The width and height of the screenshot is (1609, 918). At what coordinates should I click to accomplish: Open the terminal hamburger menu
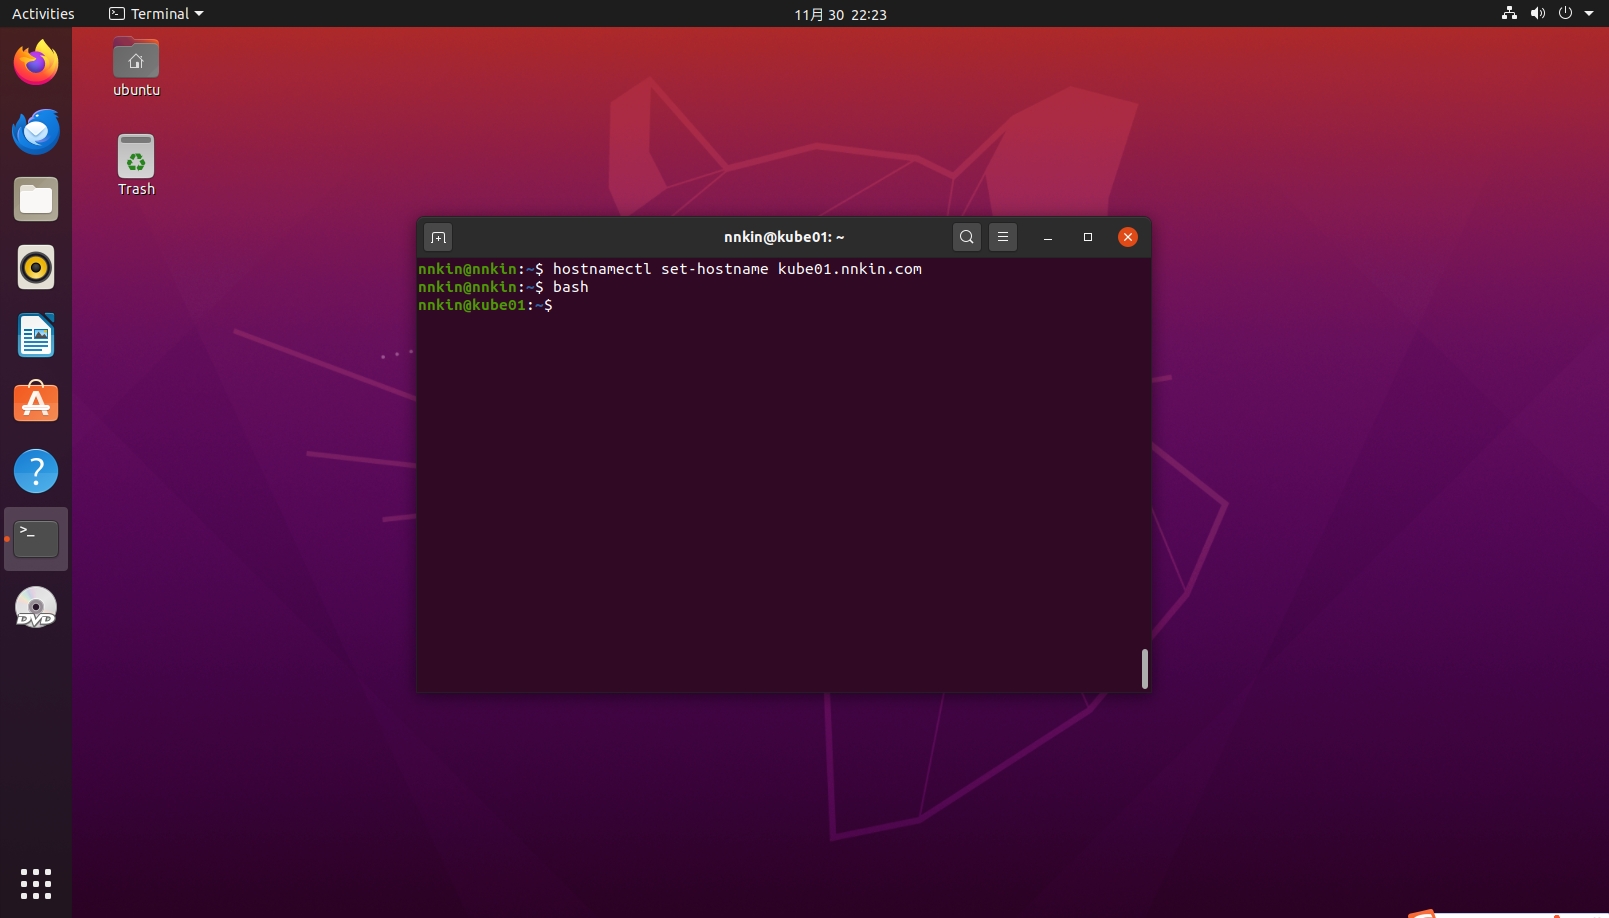point(1003,237)
